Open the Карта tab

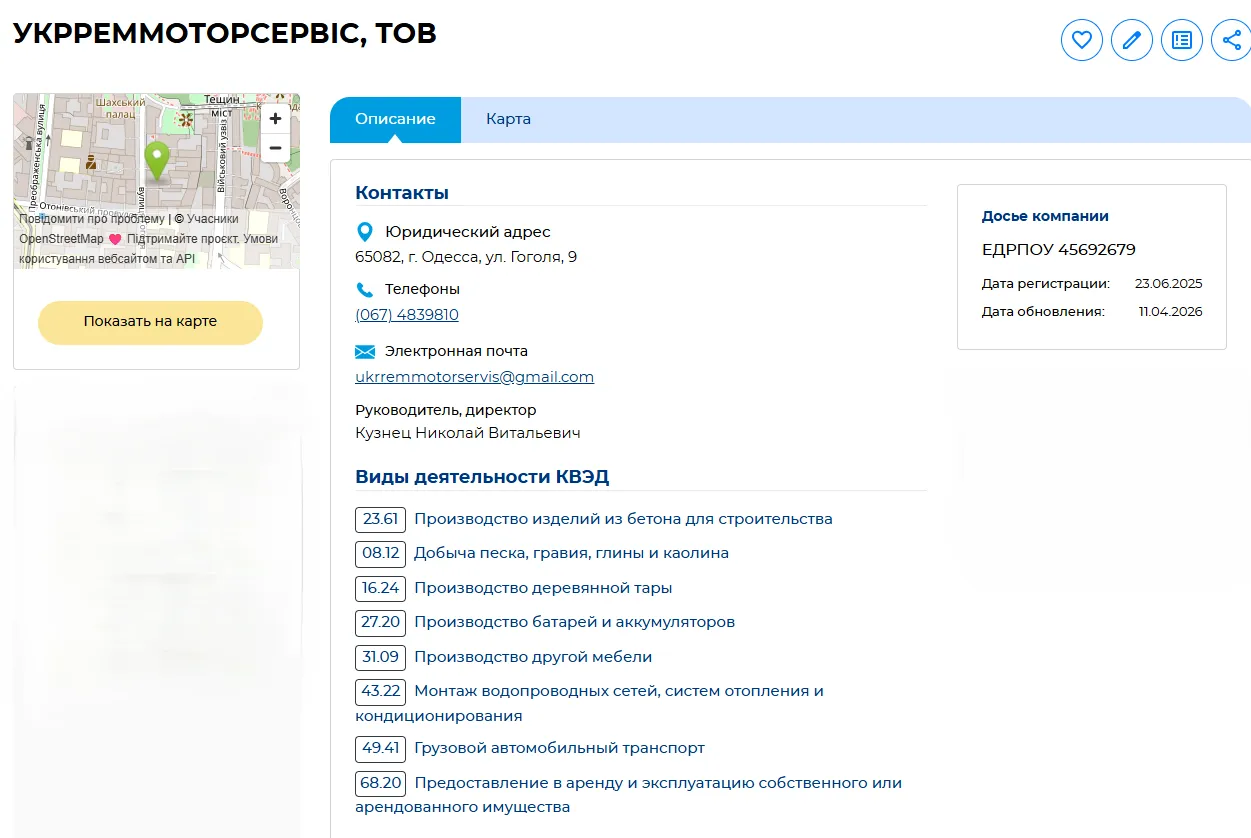point(508,119)
